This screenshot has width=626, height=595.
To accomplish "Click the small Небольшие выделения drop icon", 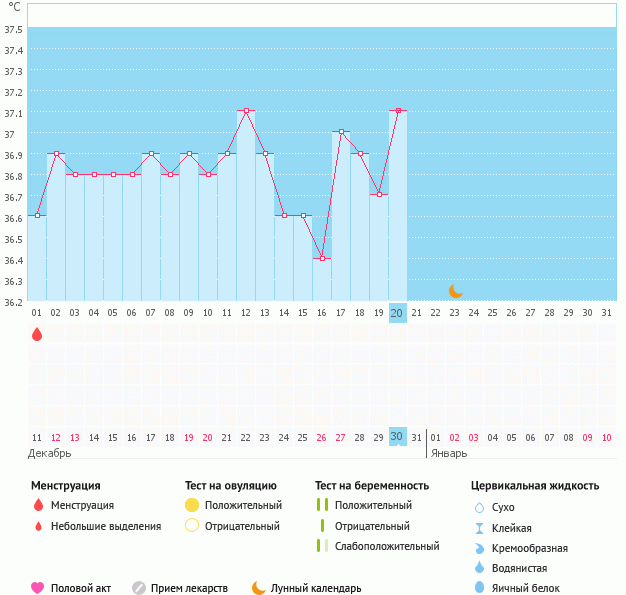I will [38, 526].
